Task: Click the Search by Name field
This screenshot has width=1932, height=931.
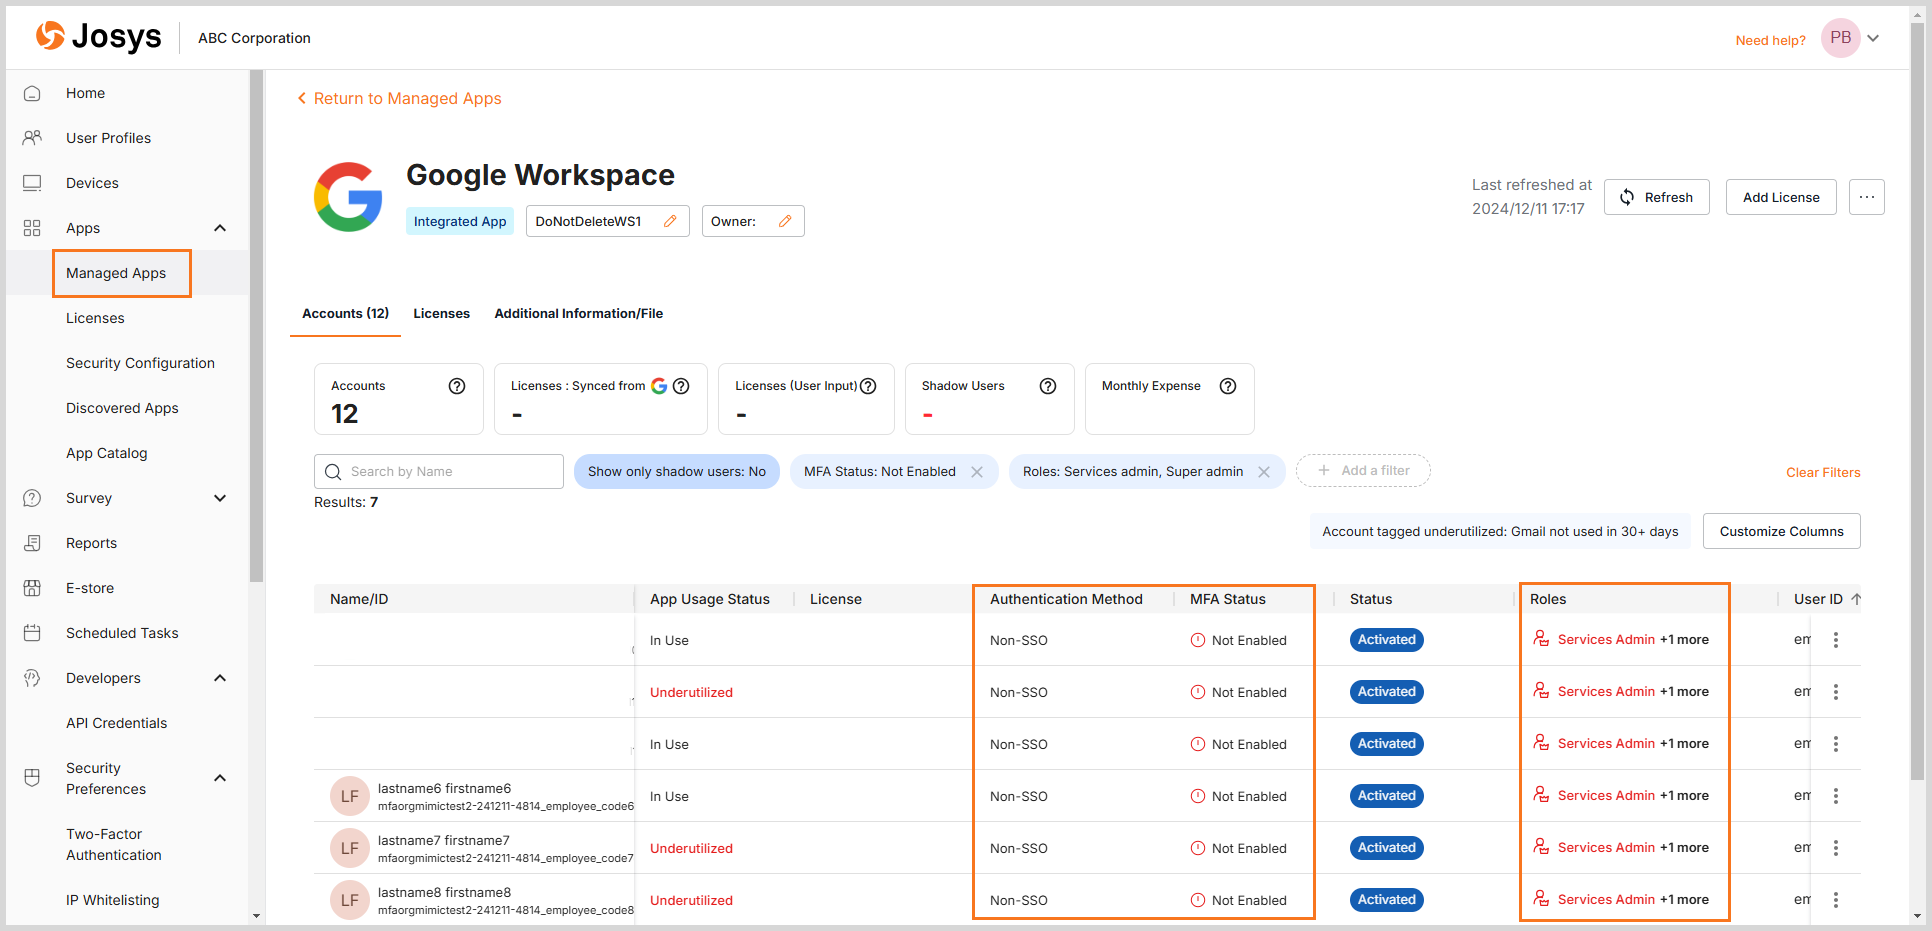Action: click(x=439, y=471)
